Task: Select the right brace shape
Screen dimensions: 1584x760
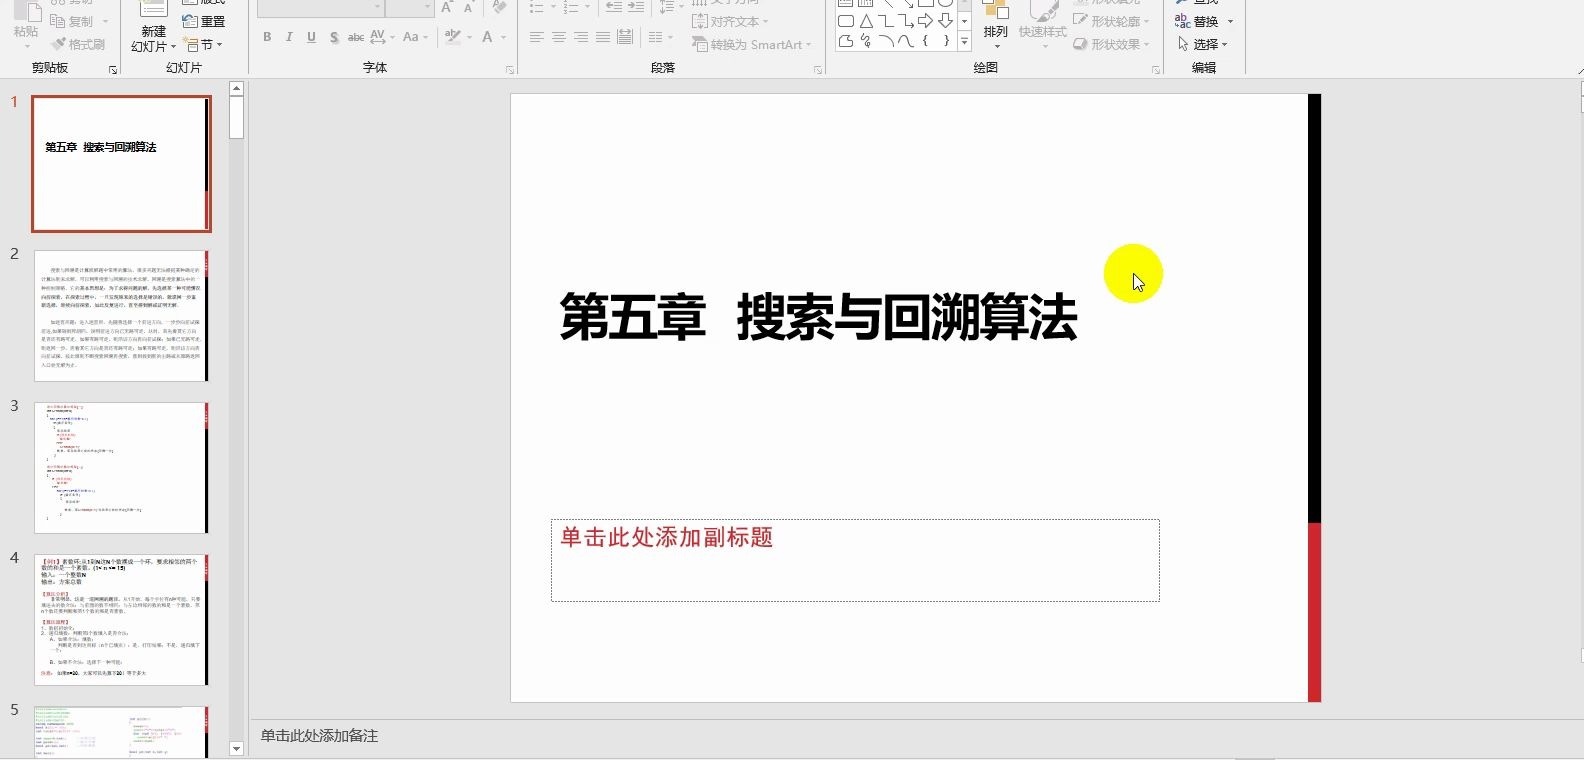Action: click(x=945, y=41)
